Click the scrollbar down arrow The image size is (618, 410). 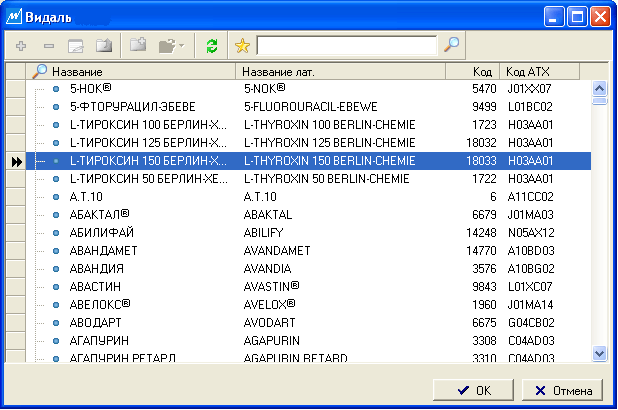click(599, 353)
